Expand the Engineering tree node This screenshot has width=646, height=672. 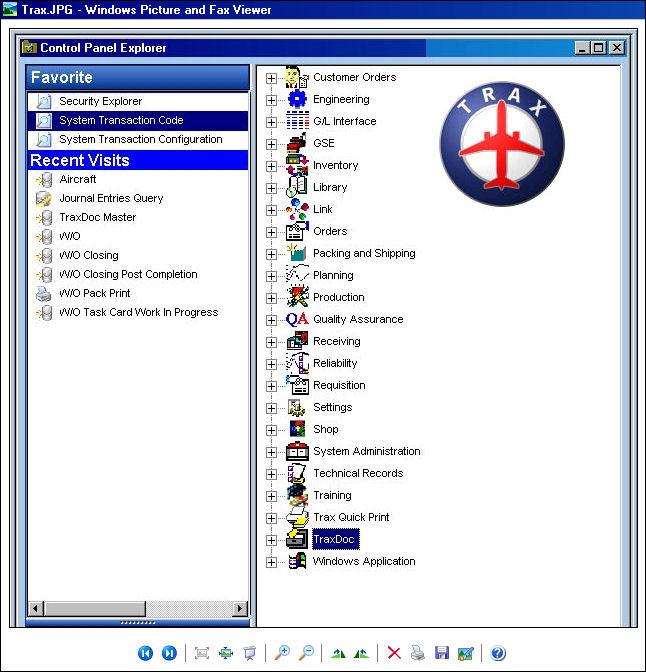point(271,100)
